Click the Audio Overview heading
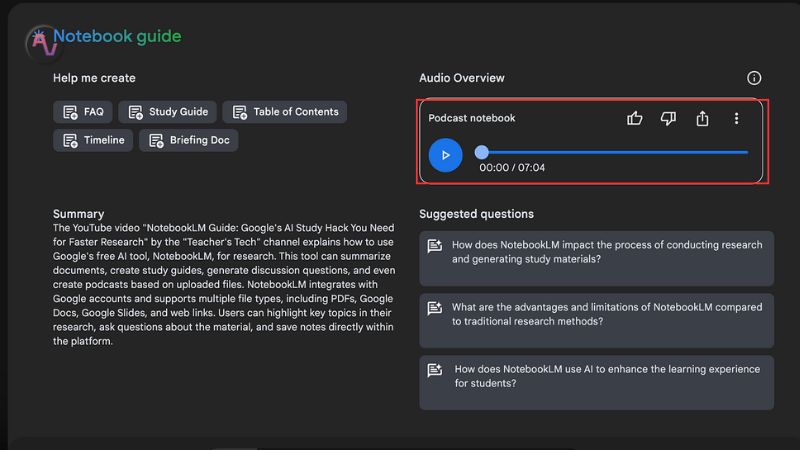Viewport: 800px width, 450px height. [x=462, y=78]
